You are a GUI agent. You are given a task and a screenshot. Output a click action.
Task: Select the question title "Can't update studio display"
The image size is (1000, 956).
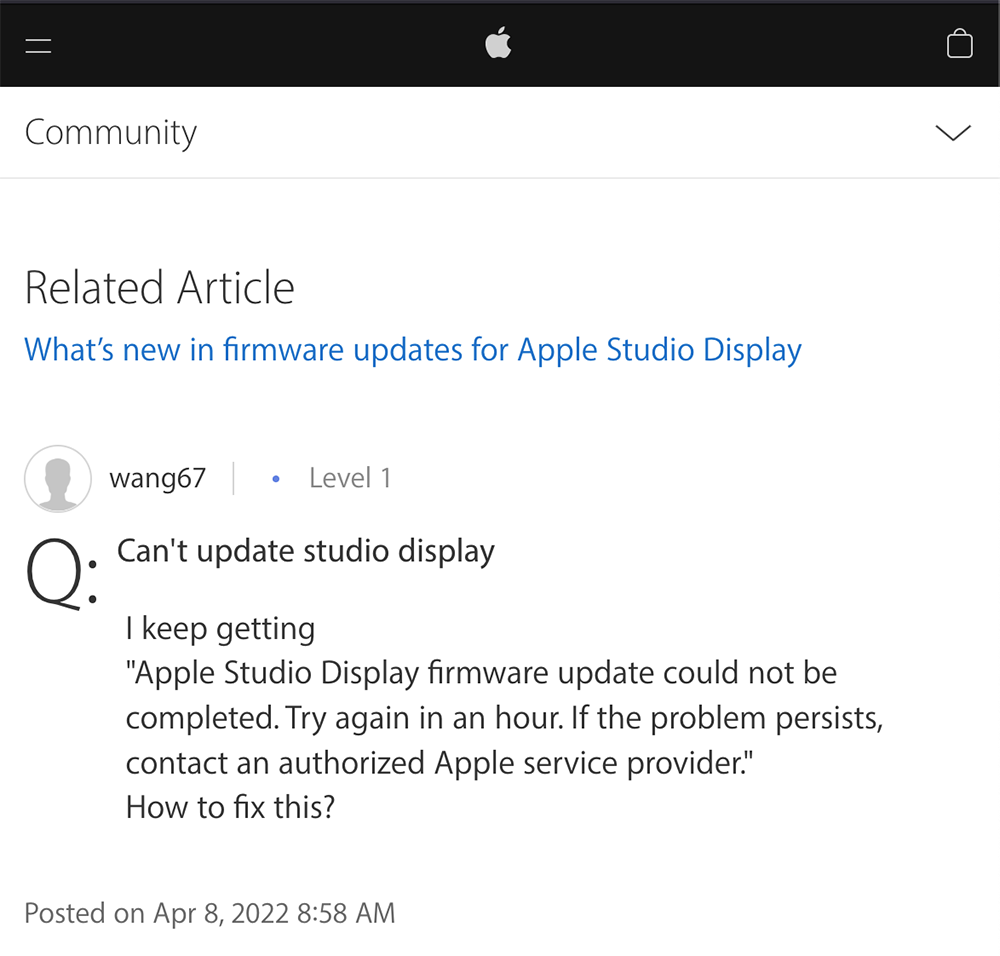click(306, 552)
